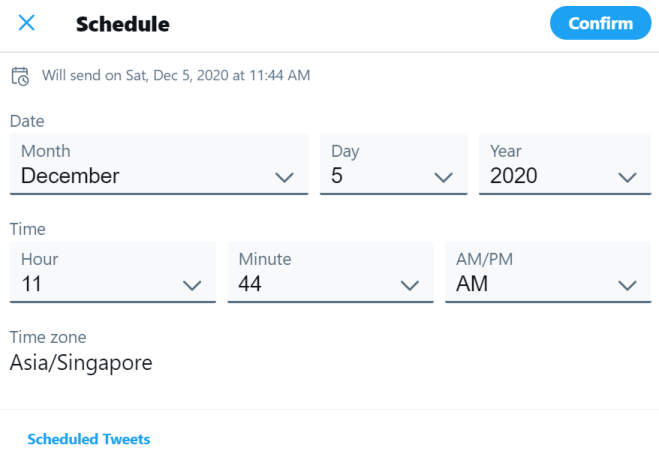The width and height of the screenshot is (659, 460).
Task: Close the Schedule dialog with the X icon
Action: 26,23
